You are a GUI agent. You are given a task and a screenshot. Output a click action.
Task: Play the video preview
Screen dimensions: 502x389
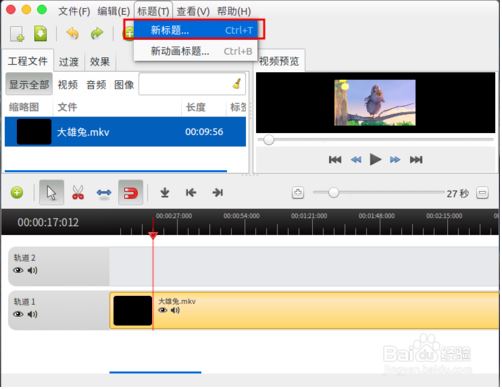tap(375, 159)
